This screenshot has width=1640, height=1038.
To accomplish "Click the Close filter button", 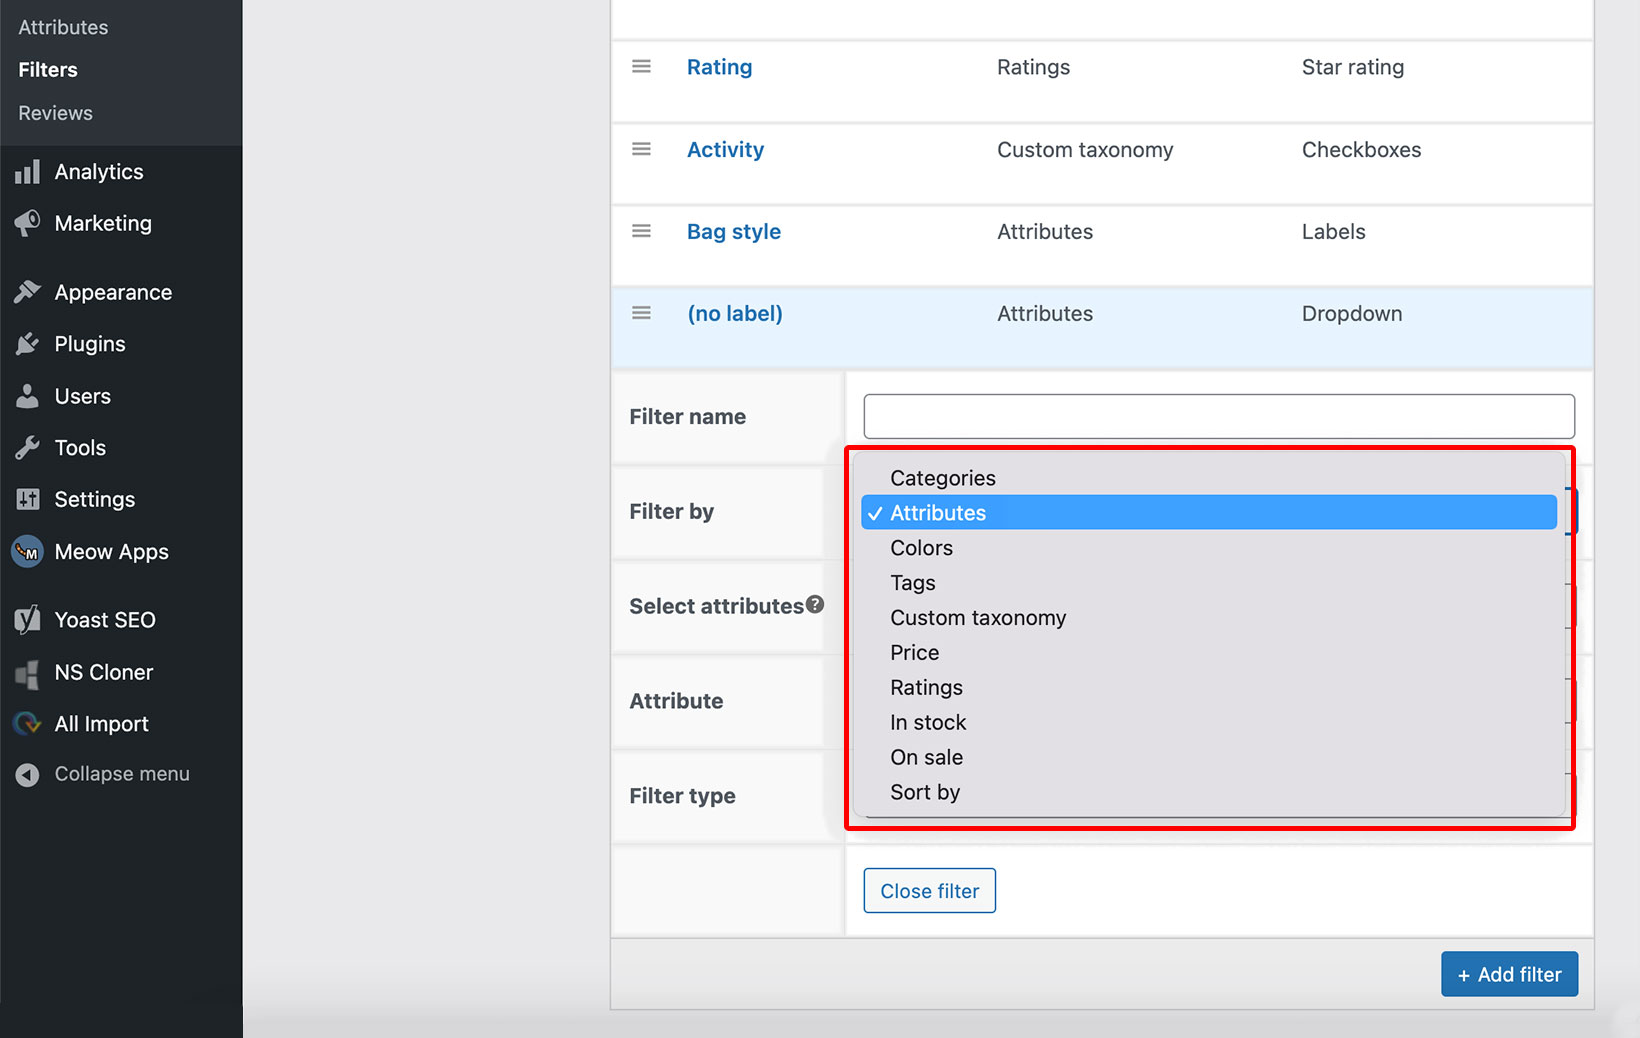I will 929,890.
